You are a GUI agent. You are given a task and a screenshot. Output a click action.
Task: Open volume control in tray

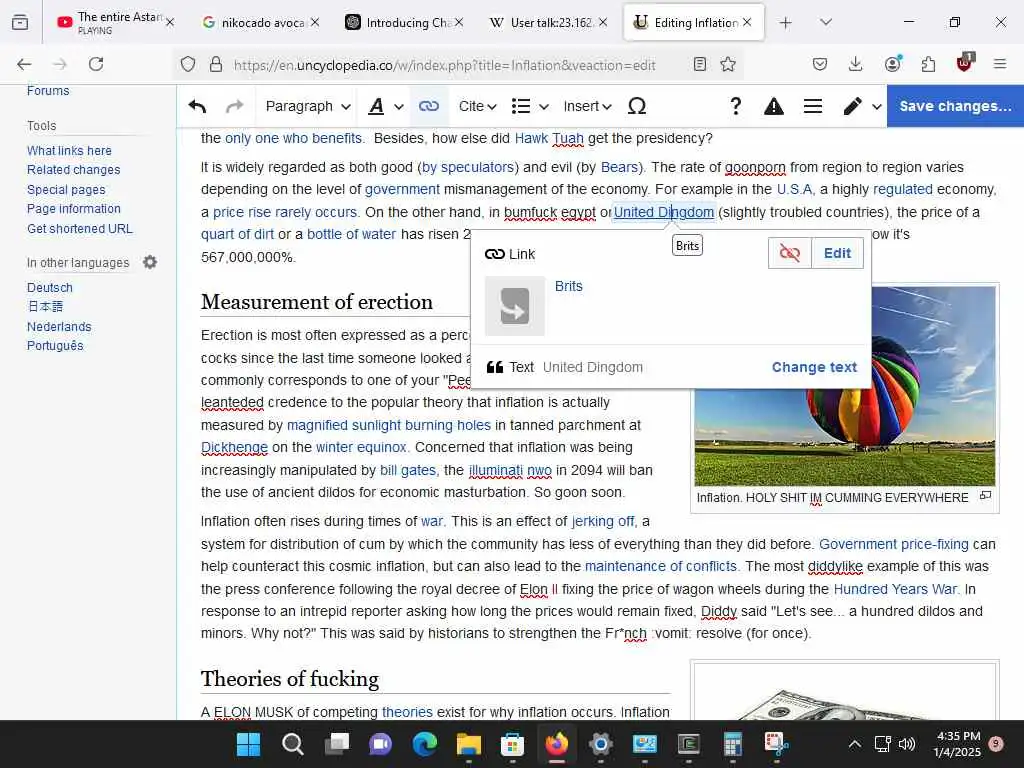tap(907, 744)
